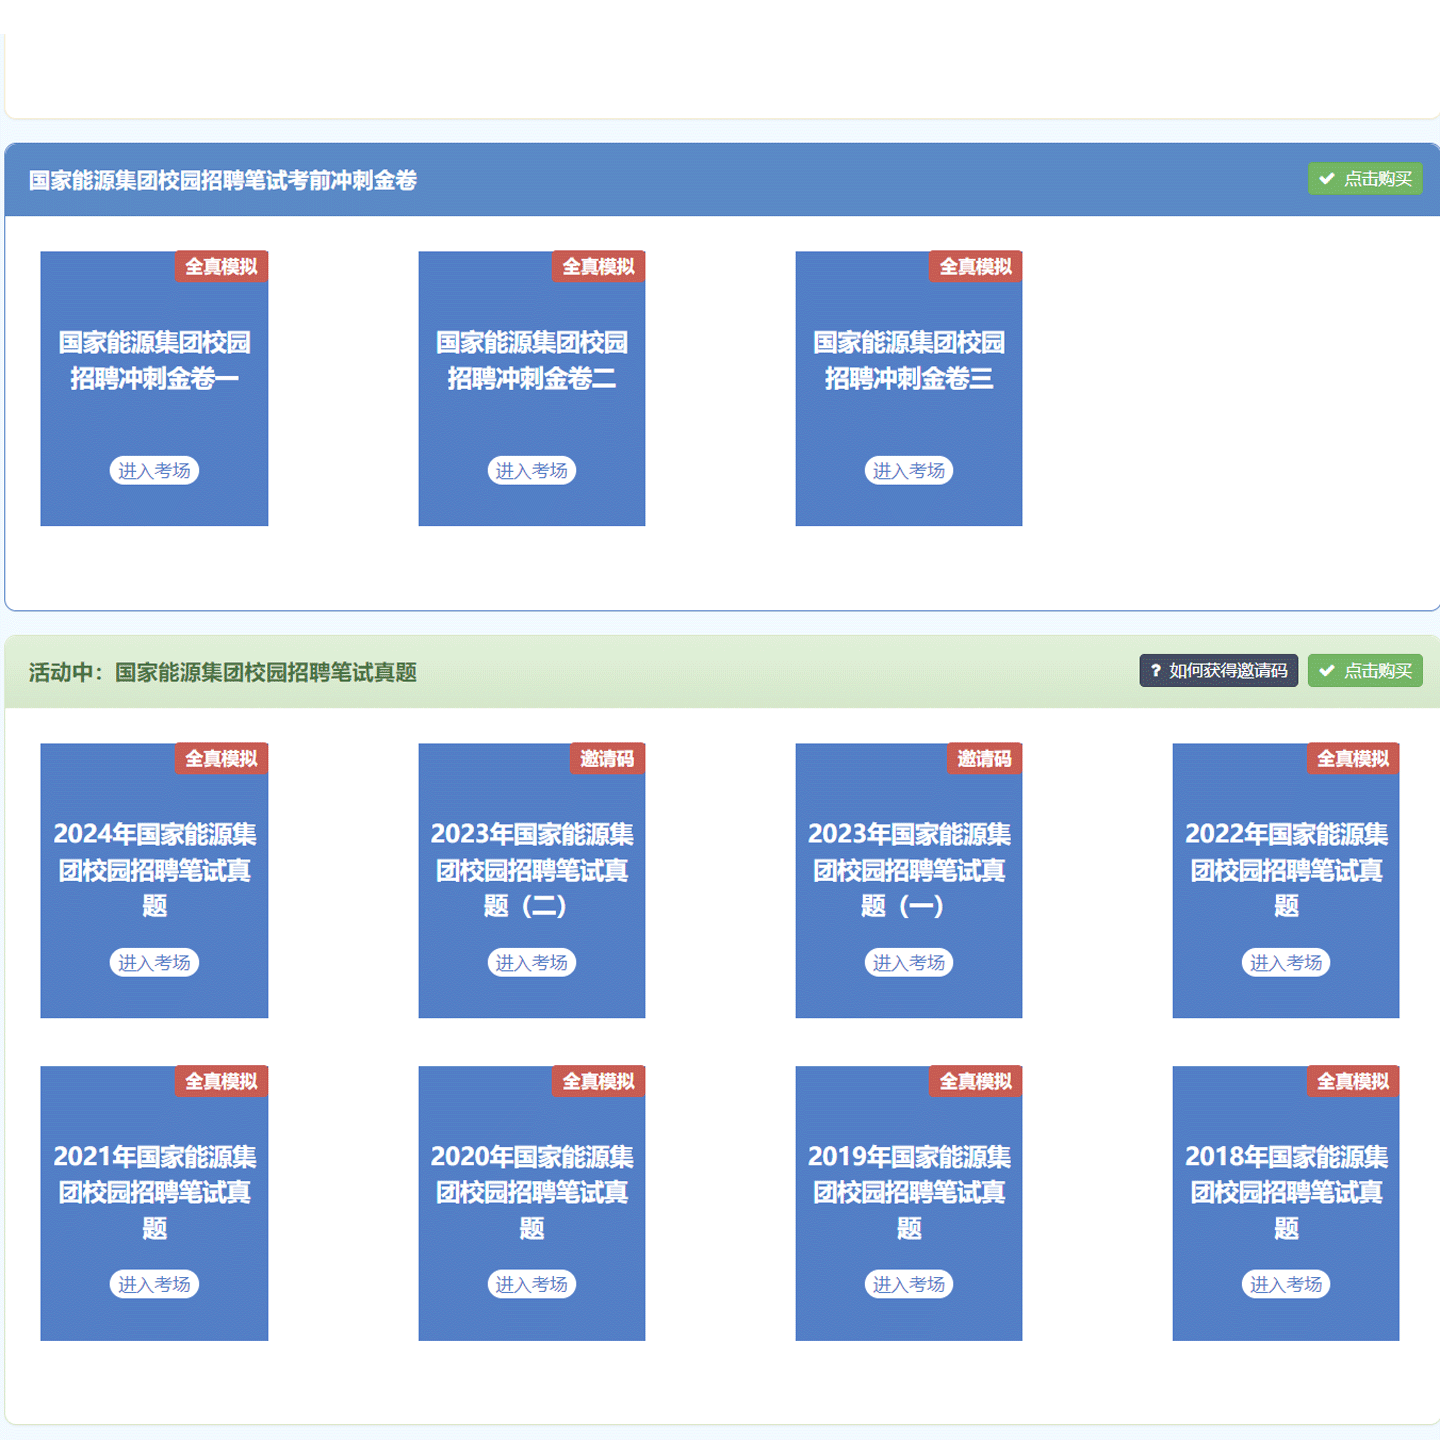Open the 国家能源集团校园招聘冲刺金卷二 card title
The height and width of the screenshot is (1440, 1440).
(532, 361)
